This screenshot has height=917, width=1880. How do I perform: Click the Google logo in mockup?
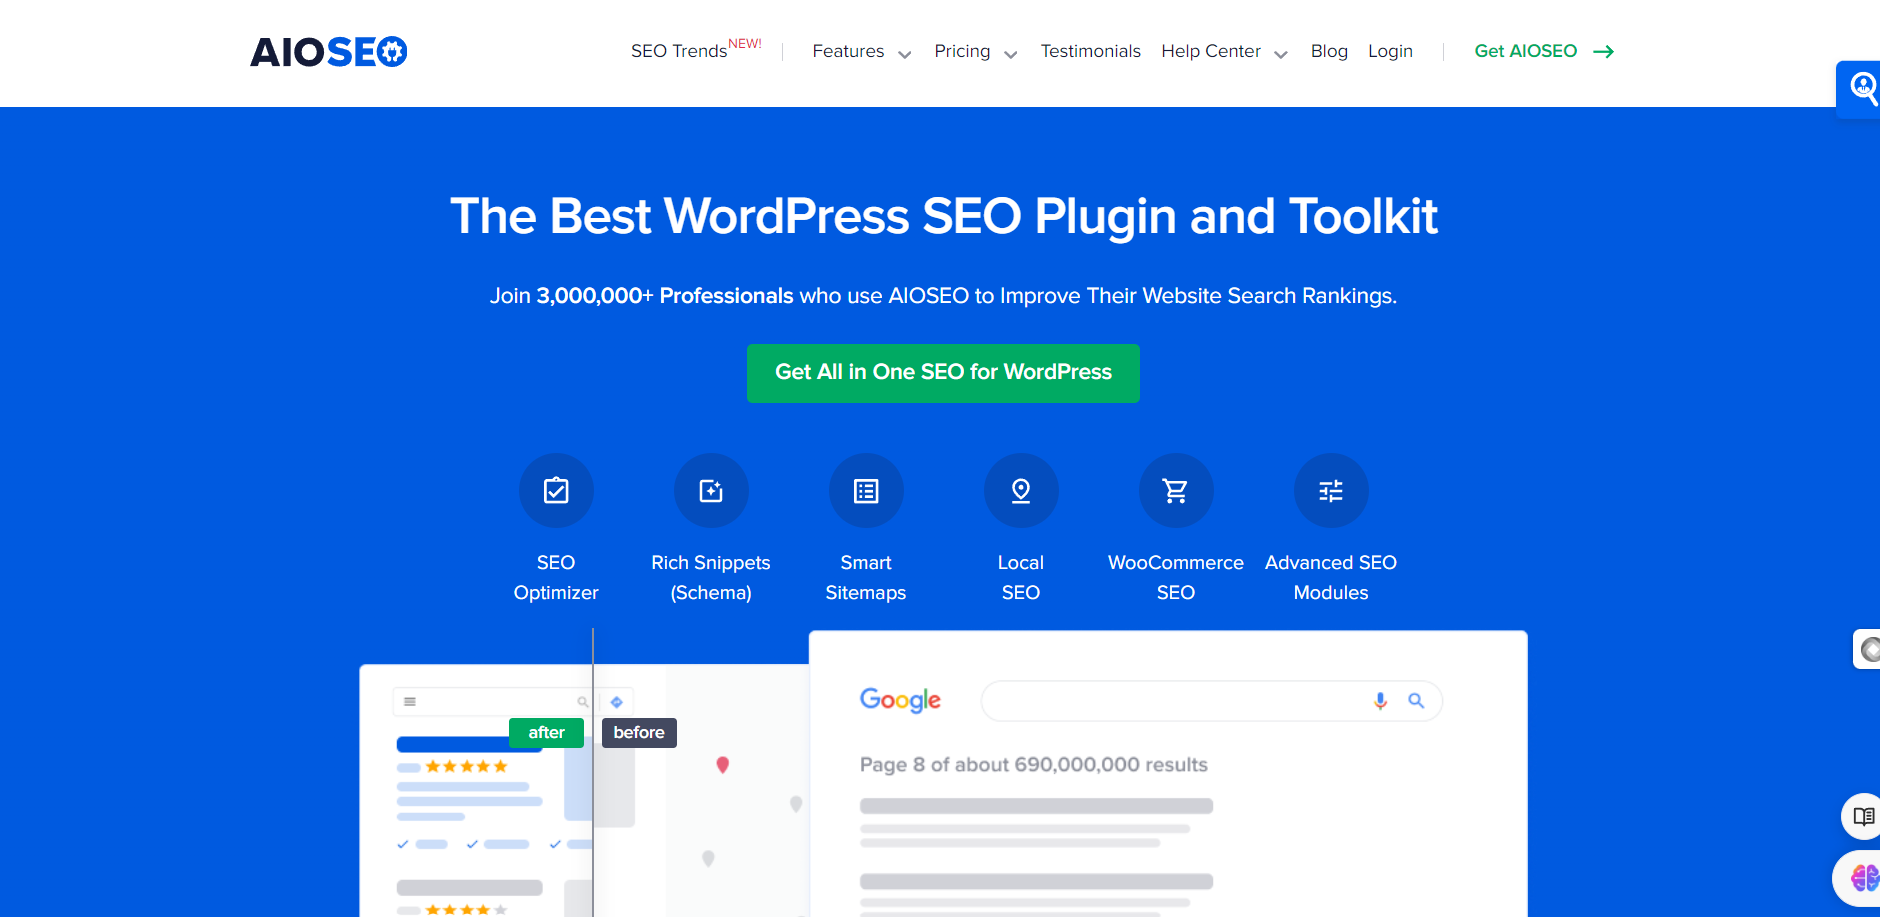(x=900, y=700)
